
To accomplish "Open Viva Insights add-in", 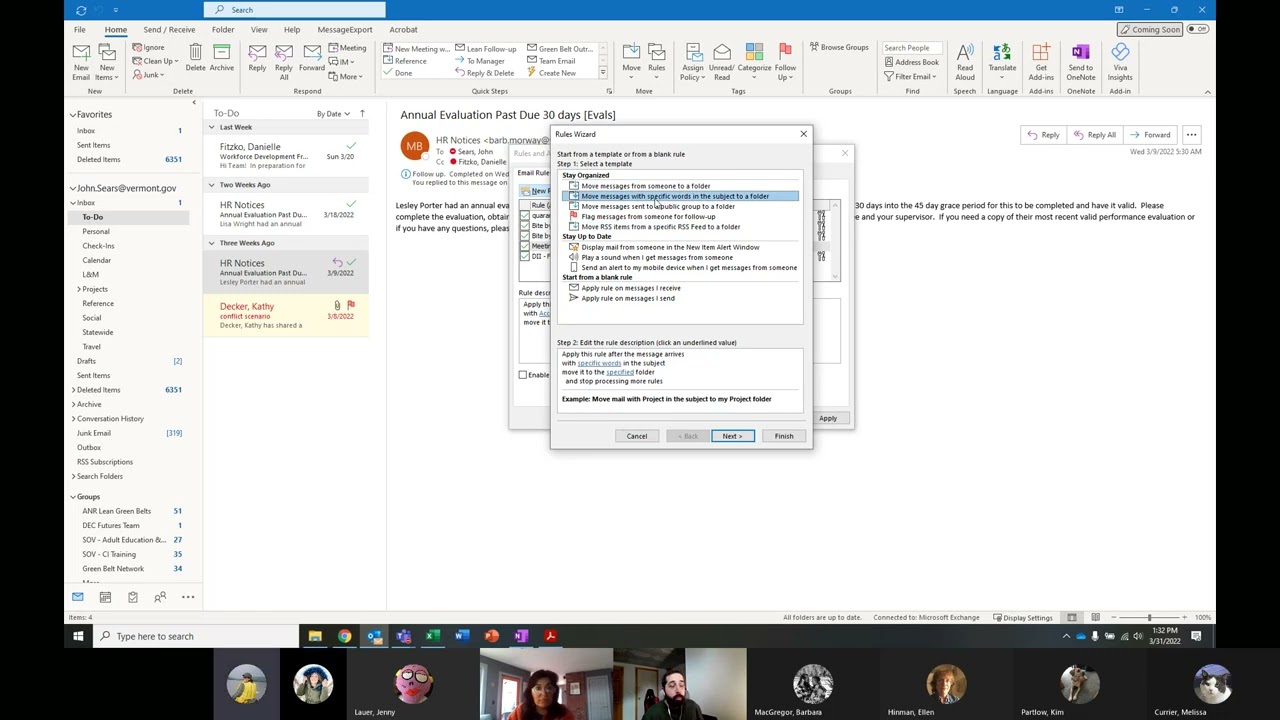I will click(1120, 61).
